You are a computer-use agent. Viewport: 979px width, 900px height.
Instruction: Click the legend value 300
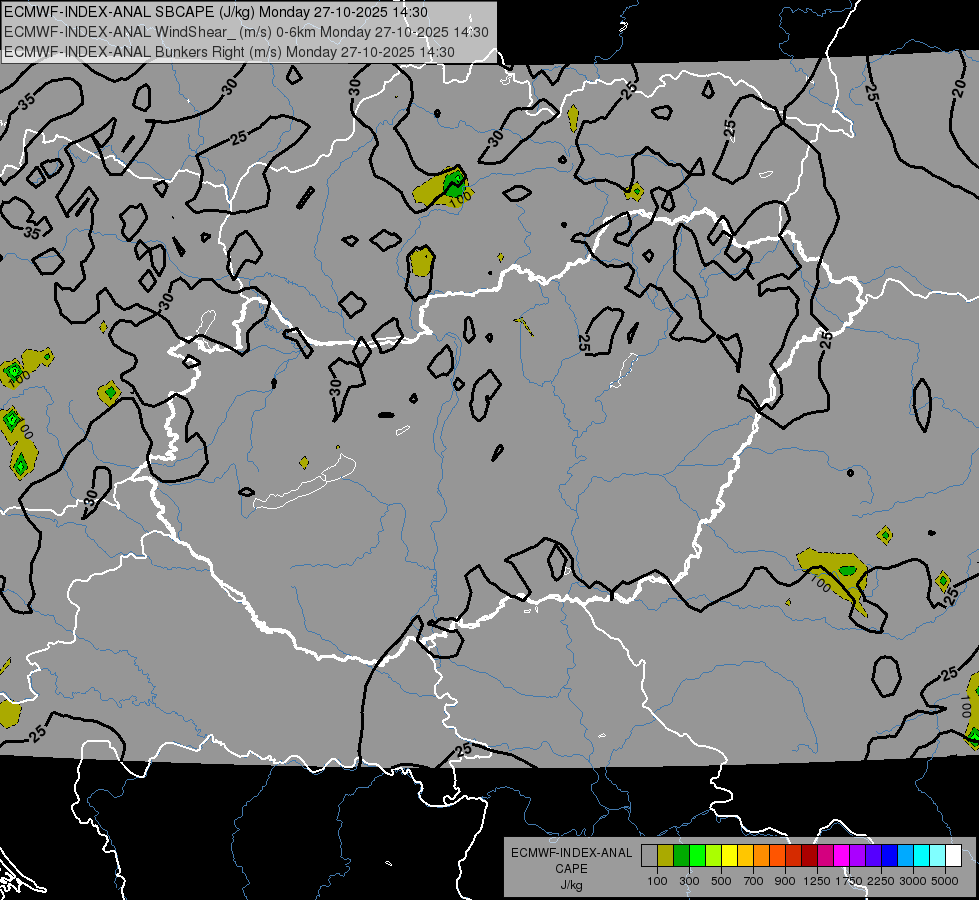pyautogui.click(x=689, y=881)
